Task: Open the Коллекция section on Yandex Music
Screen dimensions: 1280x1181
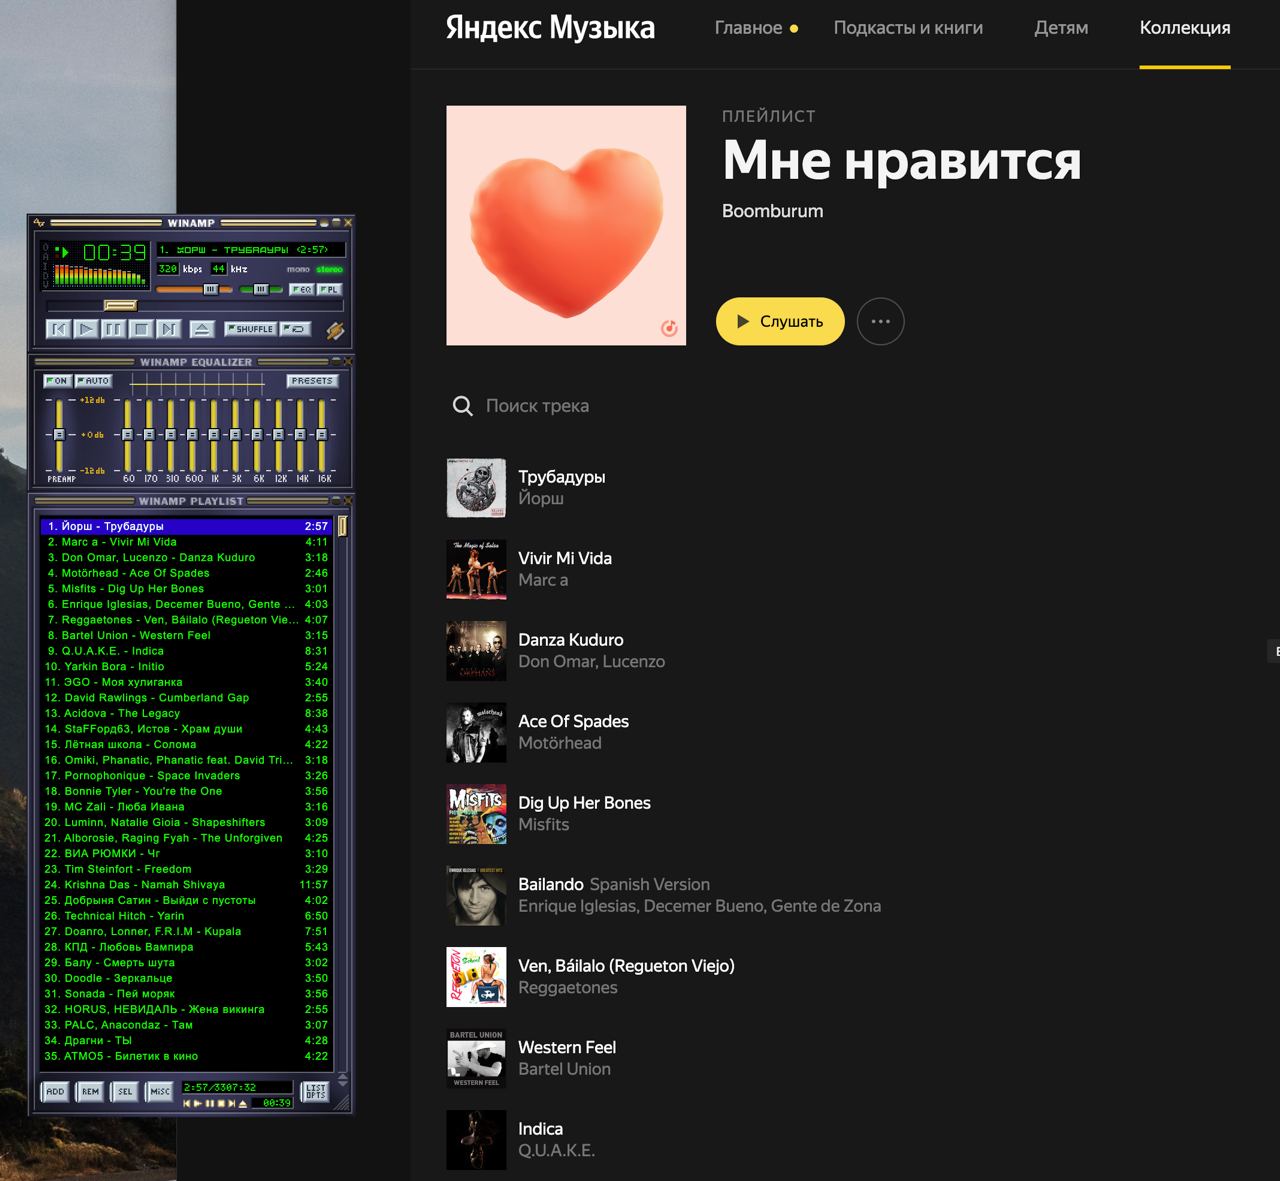Action: (x=1184, y=28)
